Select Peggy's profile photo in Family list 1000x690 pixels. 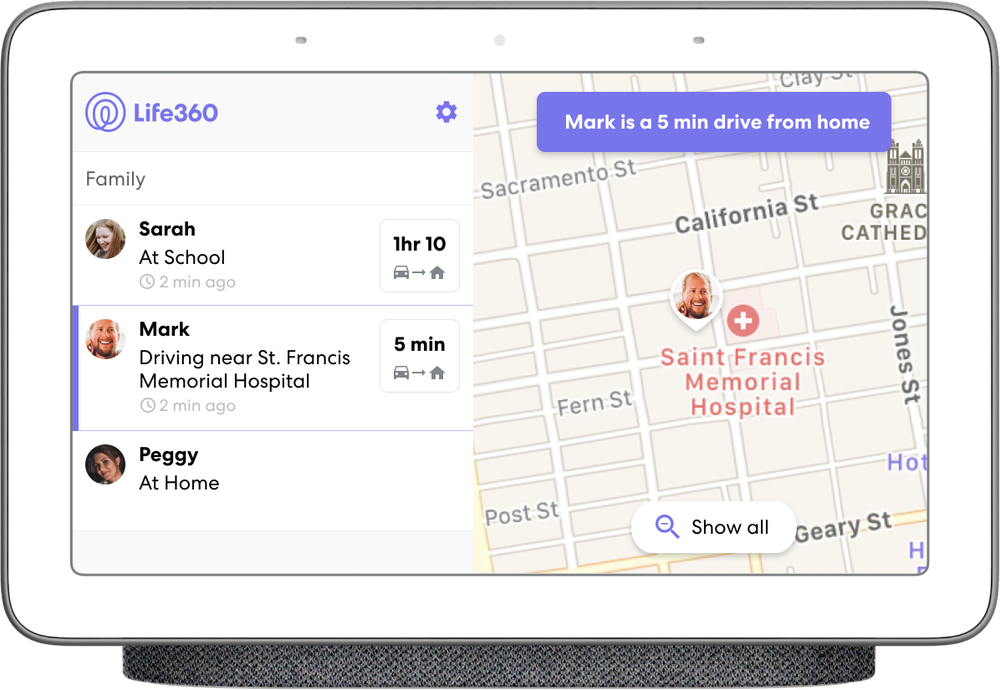click(105, 464)
